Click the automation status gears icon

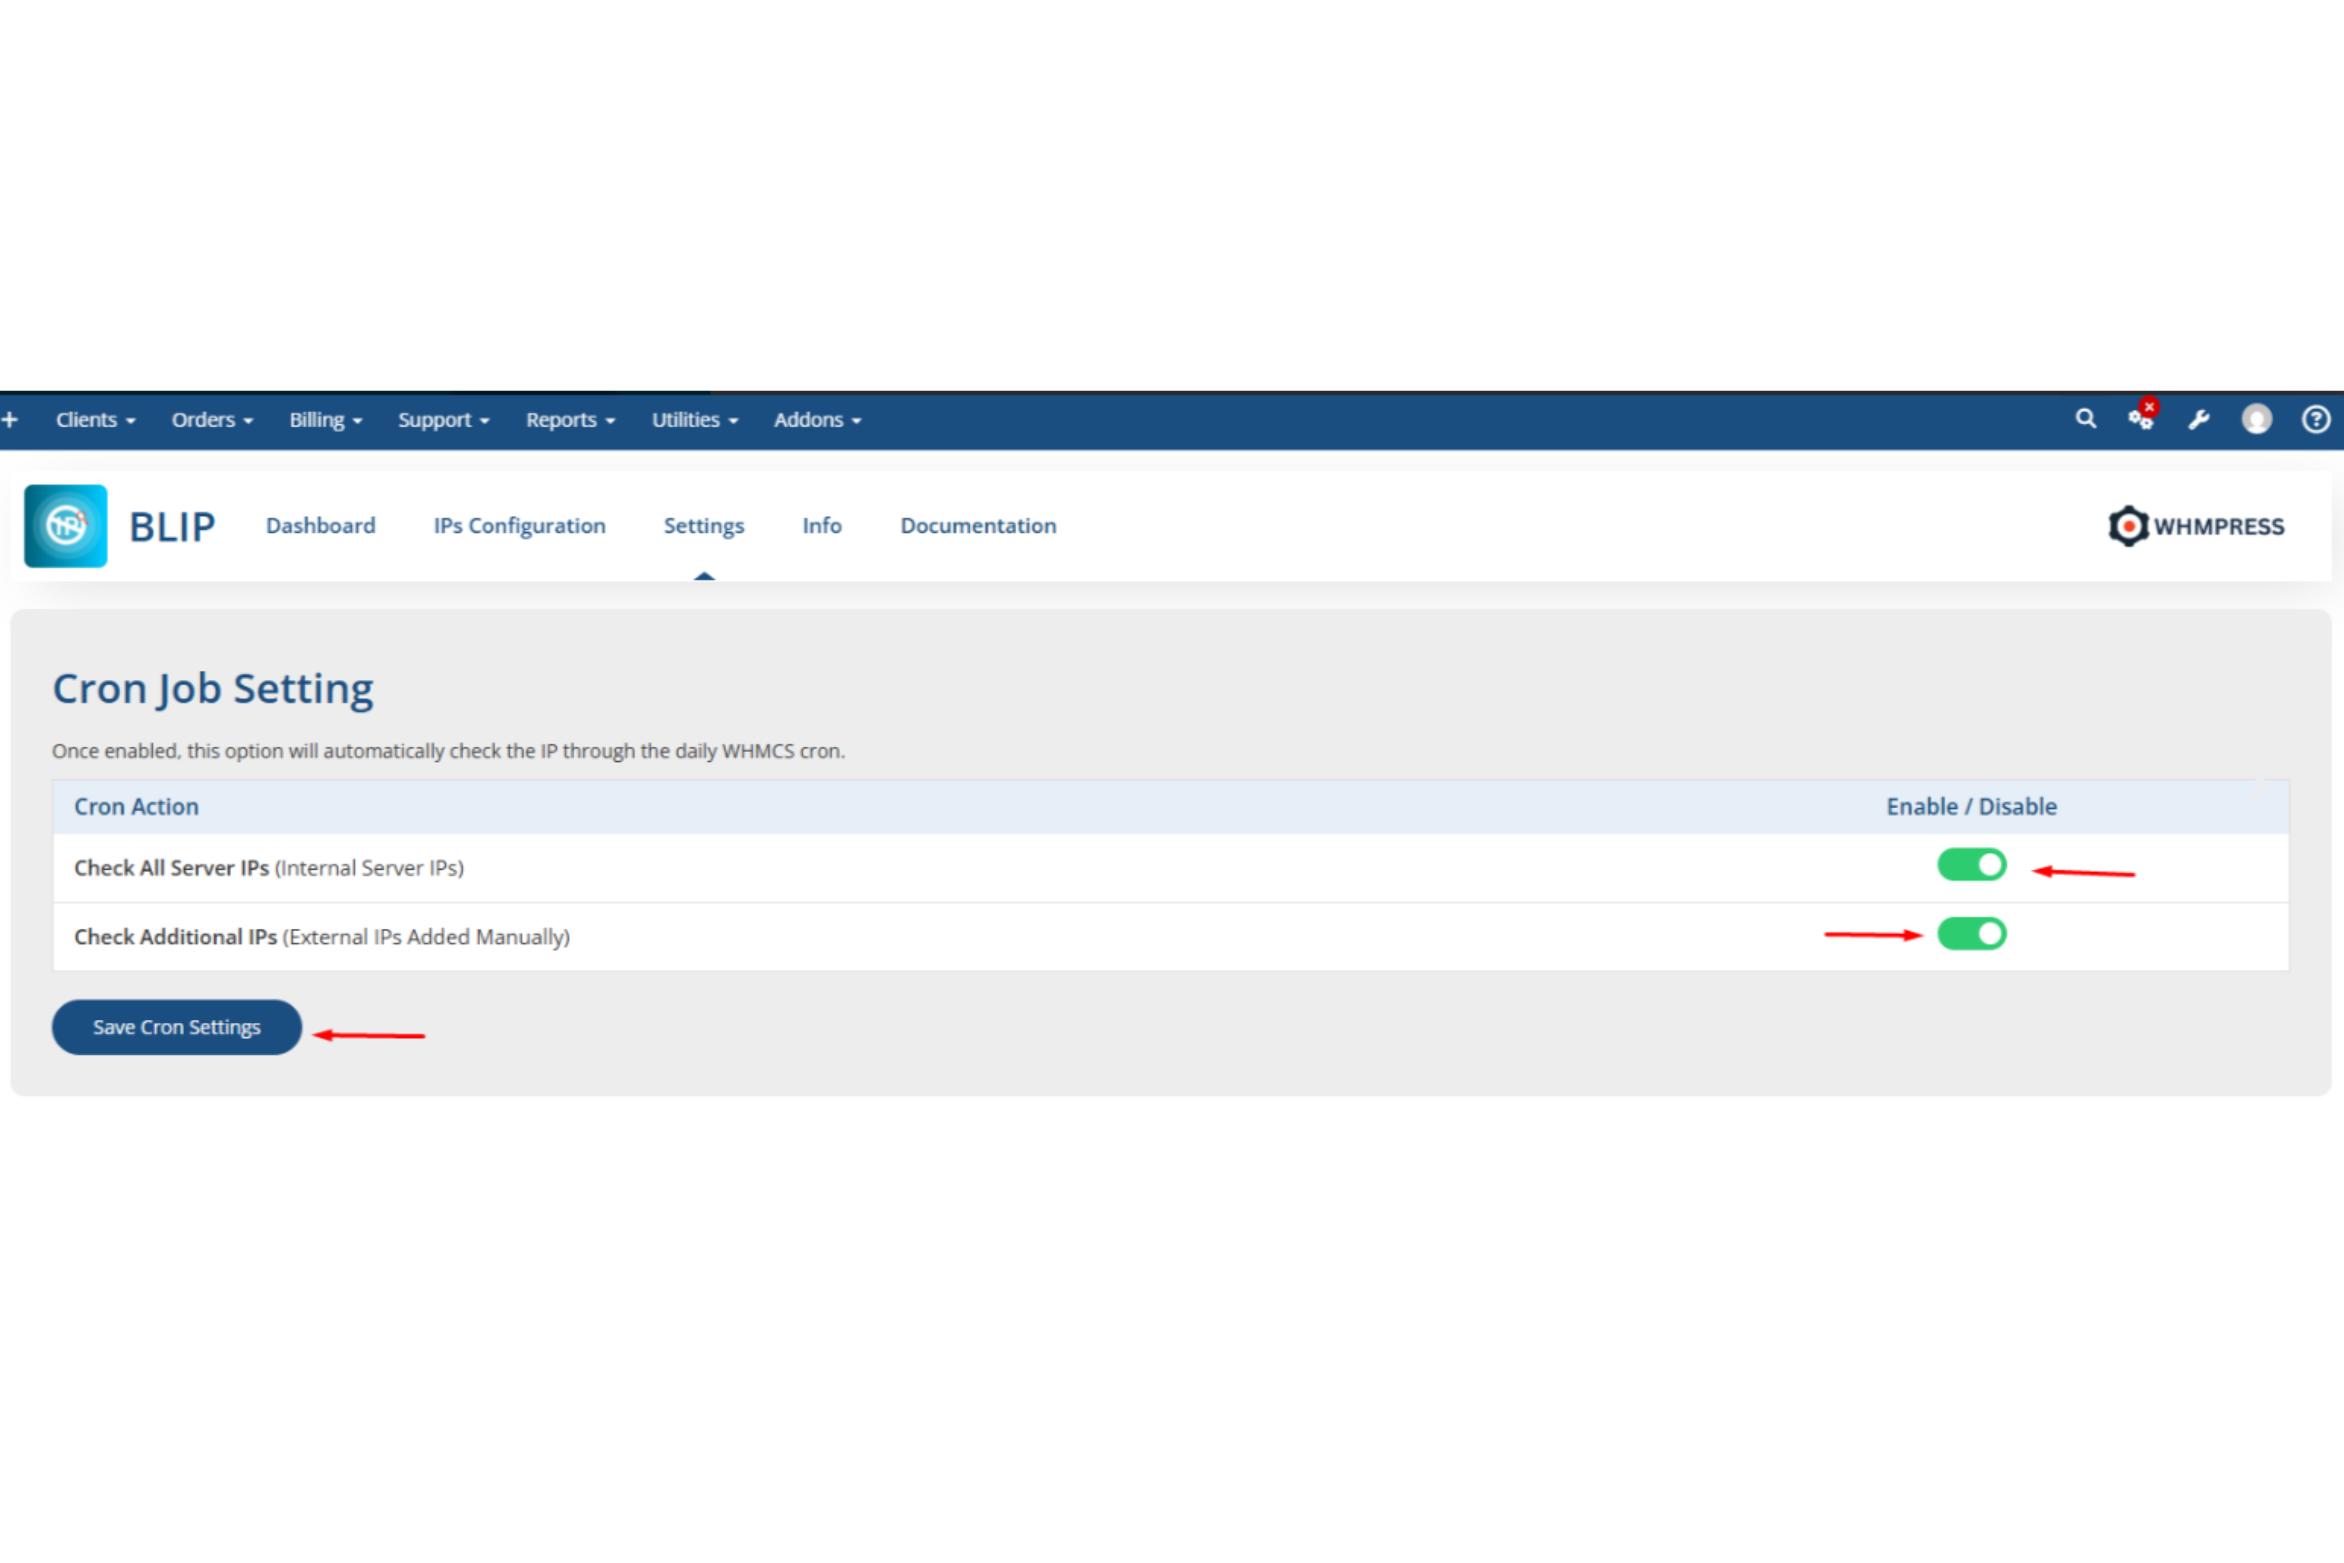pos(2141,419)
